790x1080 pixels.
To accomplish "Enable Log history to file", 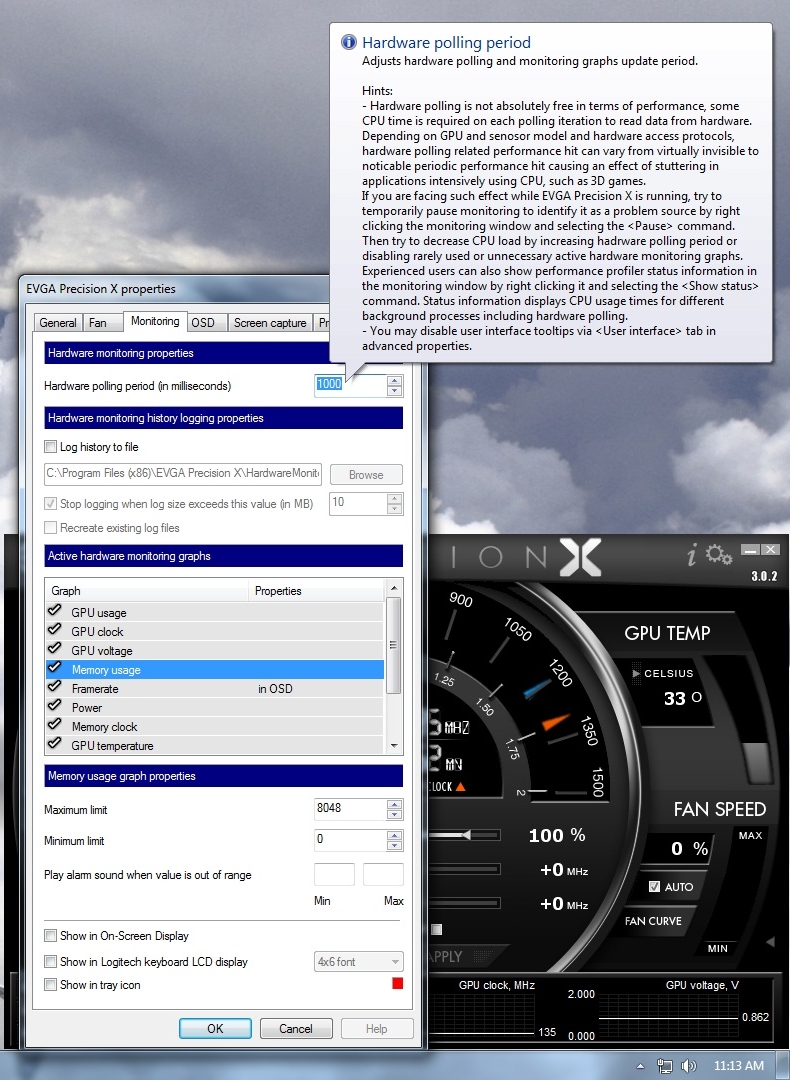I will click(50, 447).
